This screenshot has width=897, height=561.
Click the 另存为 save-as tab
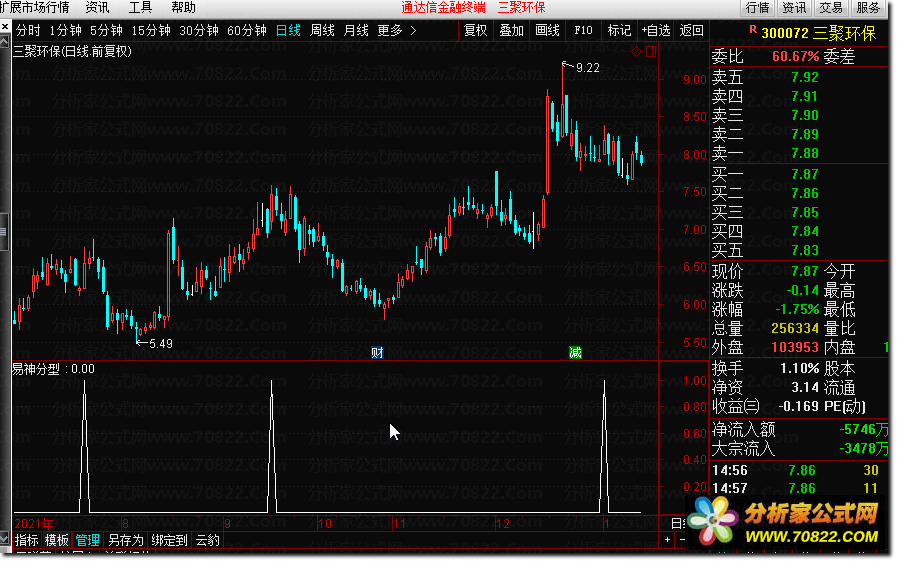pos(125,540)
